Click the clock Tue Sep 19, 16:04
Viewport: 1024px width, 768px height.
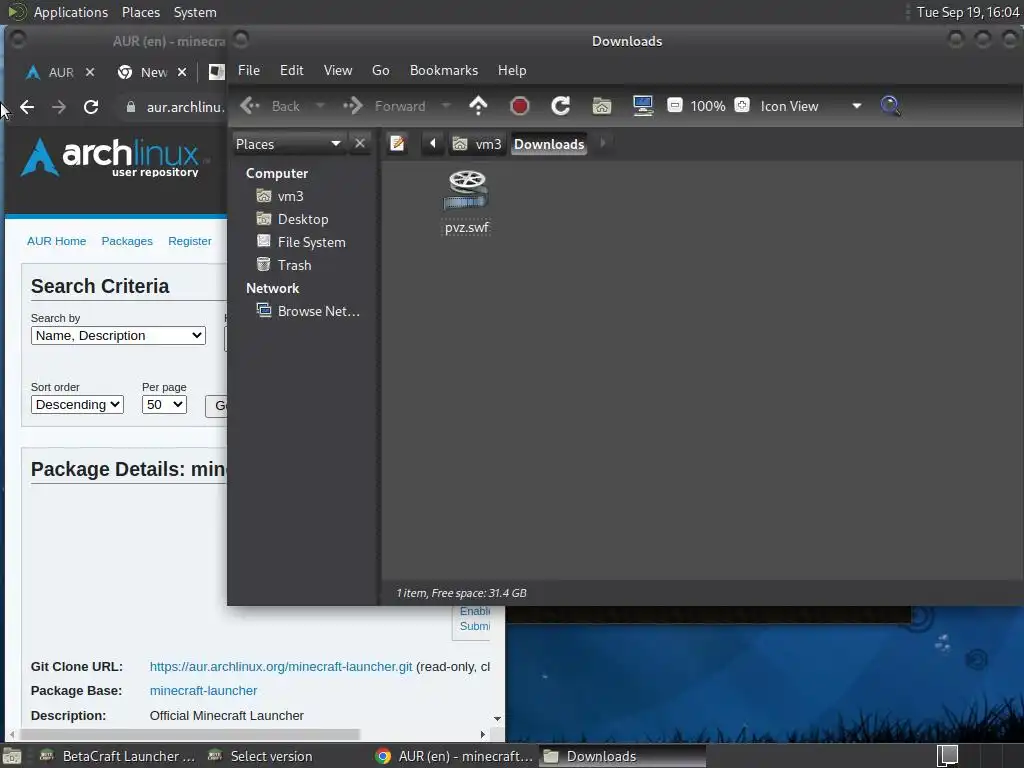pyautogui.click(x=968, y=12)
